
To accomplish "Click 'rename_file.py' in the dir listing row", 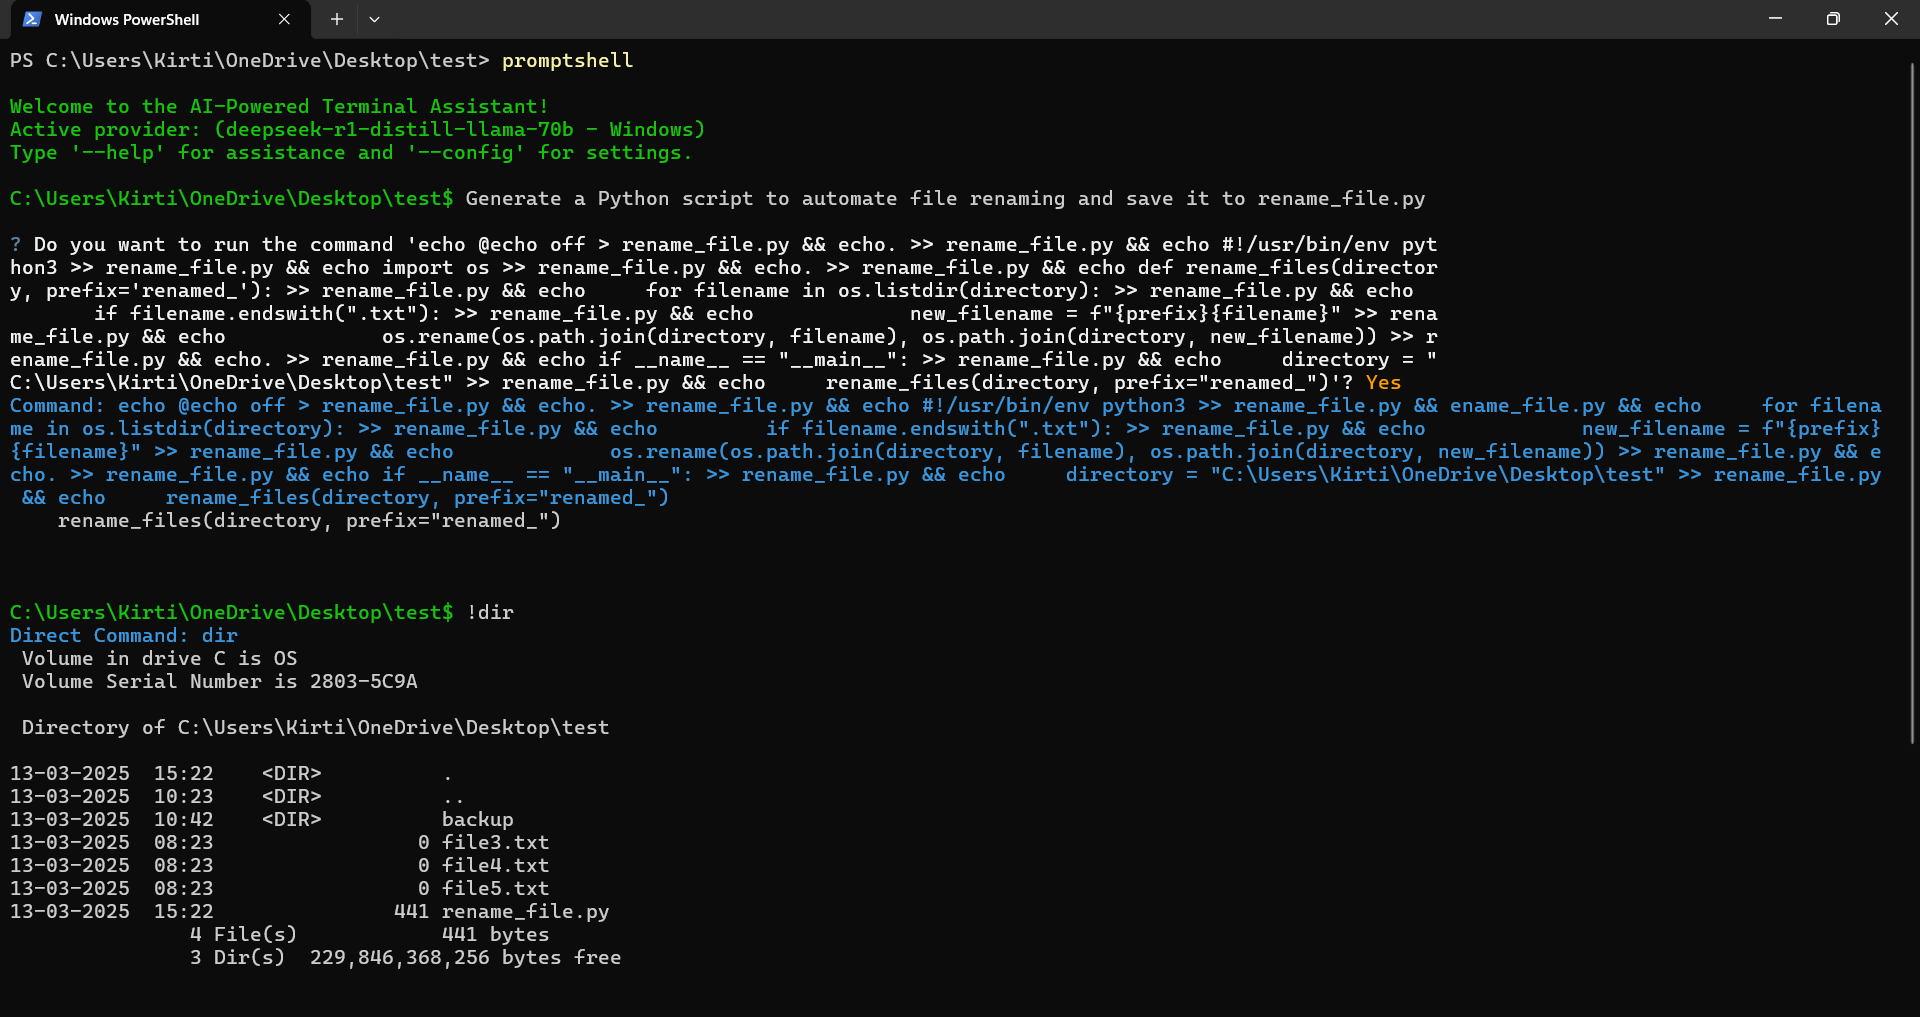I will 526,912.
